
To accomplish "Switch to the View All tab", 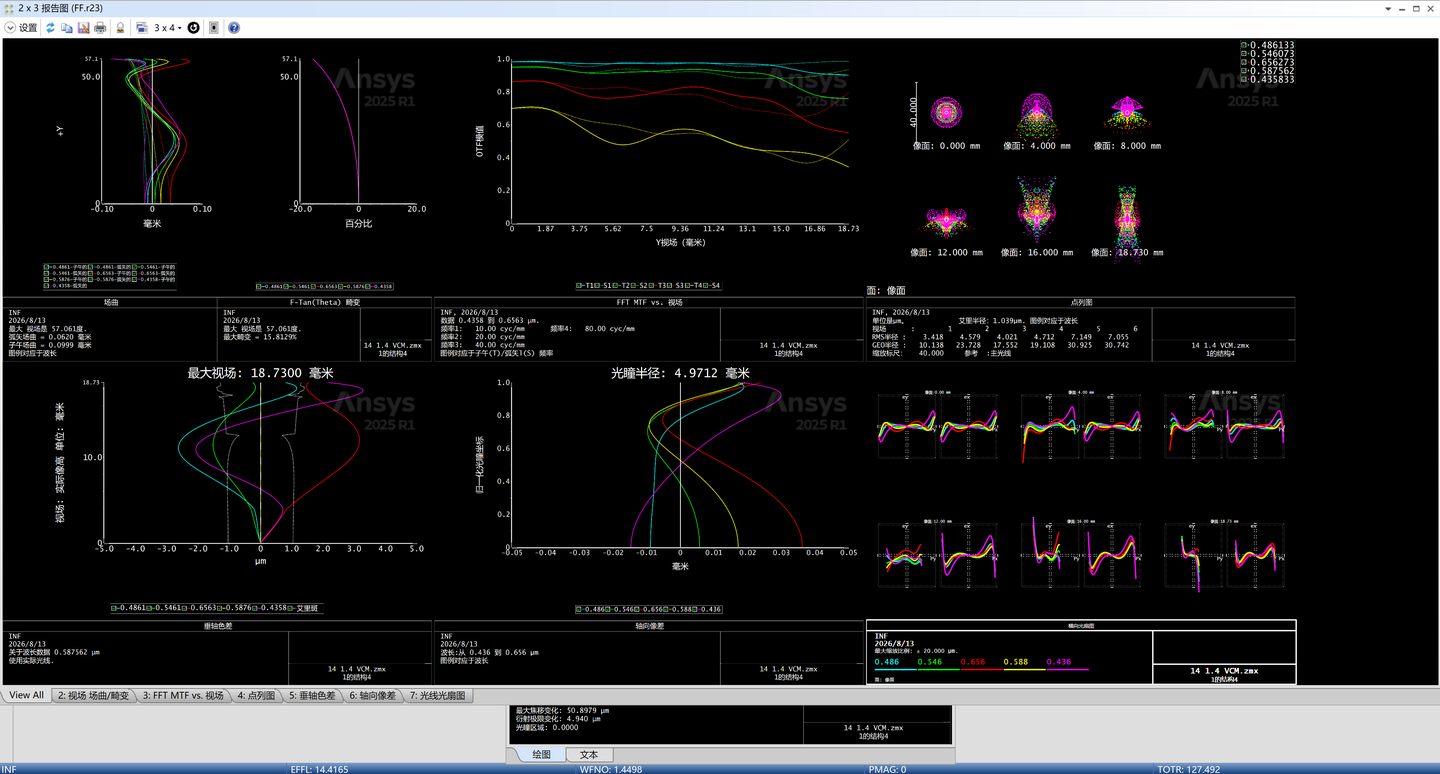I will pos(27,695).
